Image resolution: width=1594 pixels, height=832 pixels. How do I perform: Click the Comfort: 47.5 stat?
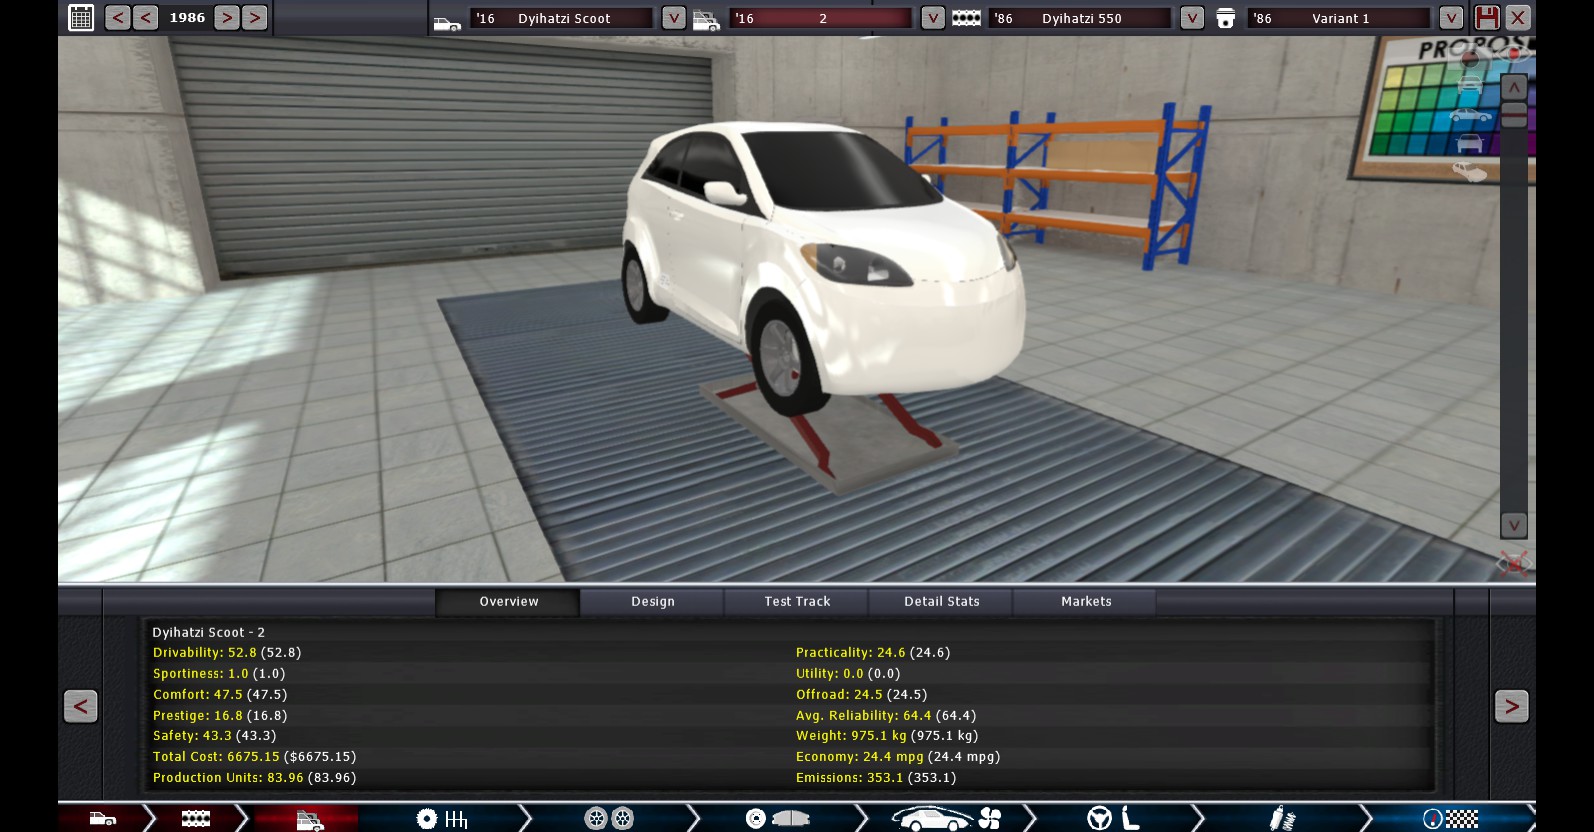pos(220,694)
